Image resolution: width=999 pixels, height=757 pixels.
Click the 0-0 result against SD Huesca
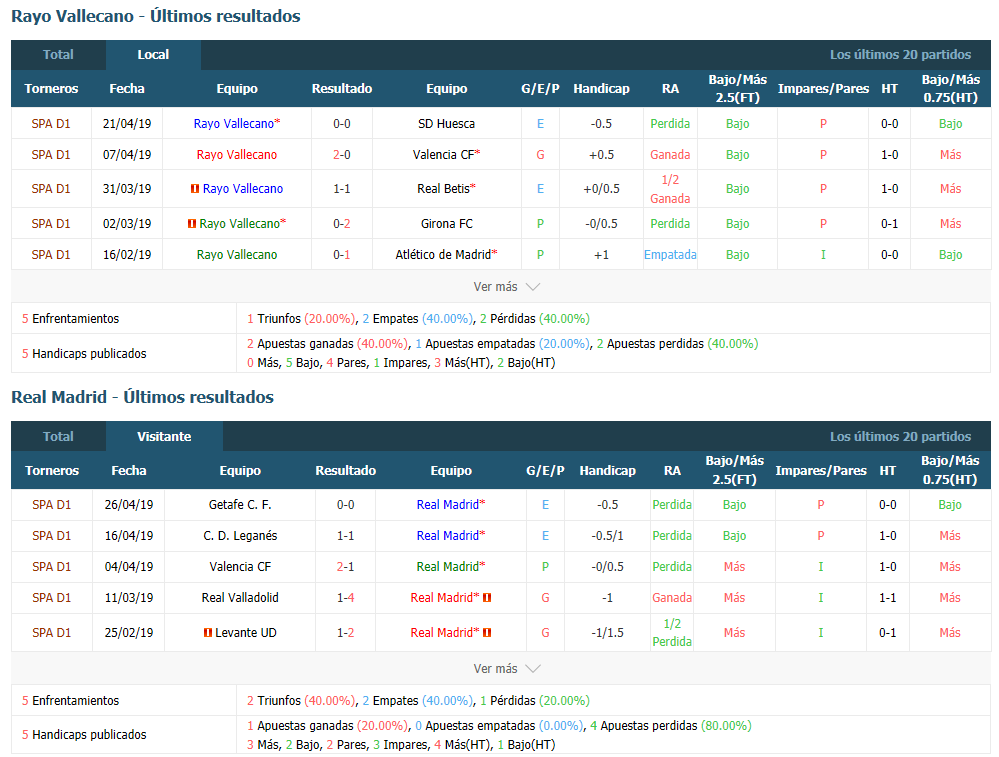[x=342, y=124]
